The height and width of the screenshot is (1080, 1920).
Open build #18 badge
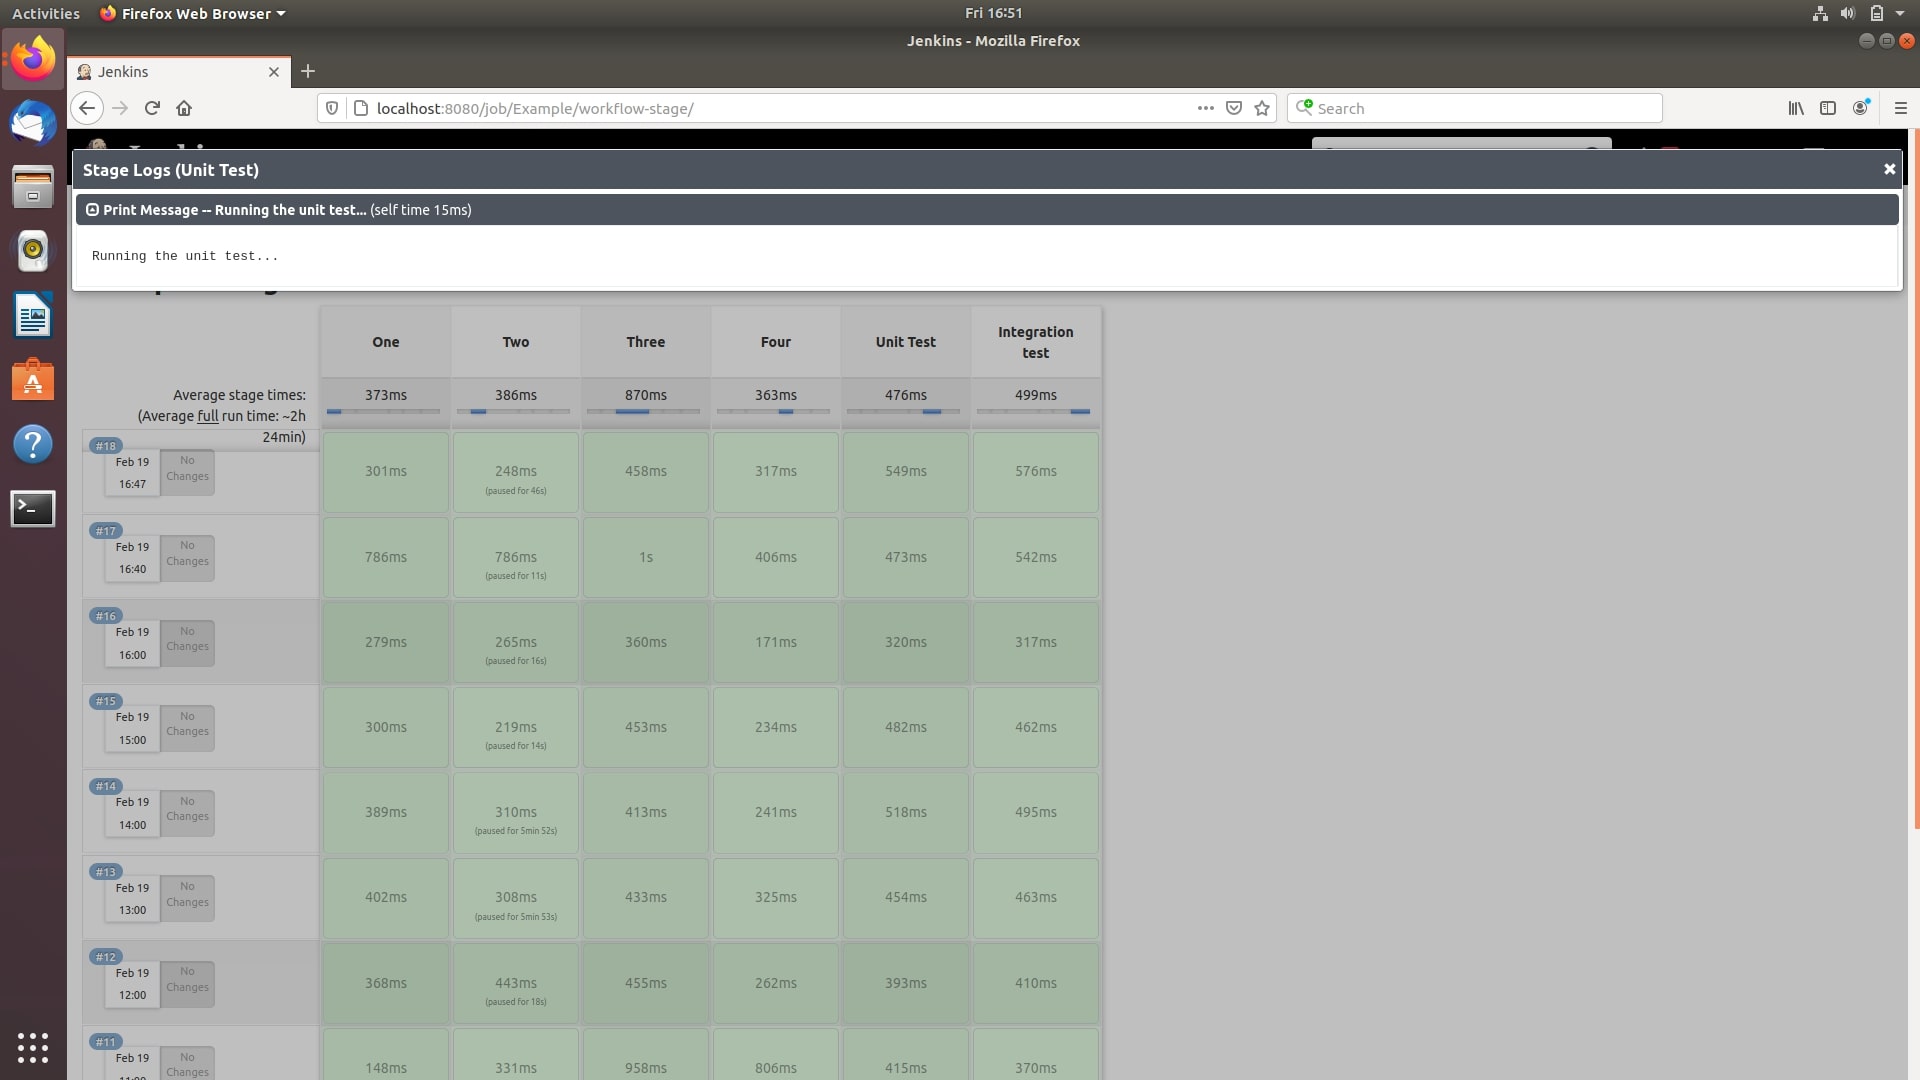click(x=105, y=446)
